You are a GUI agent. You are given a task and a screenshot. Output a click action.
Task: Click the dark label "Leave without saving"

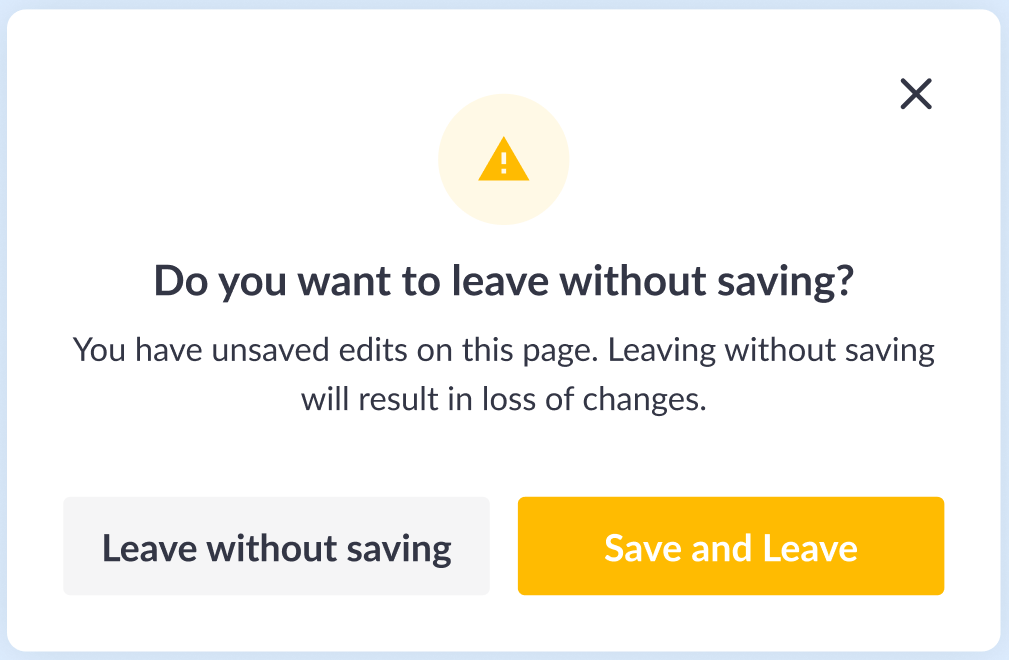tap(277, 549)
